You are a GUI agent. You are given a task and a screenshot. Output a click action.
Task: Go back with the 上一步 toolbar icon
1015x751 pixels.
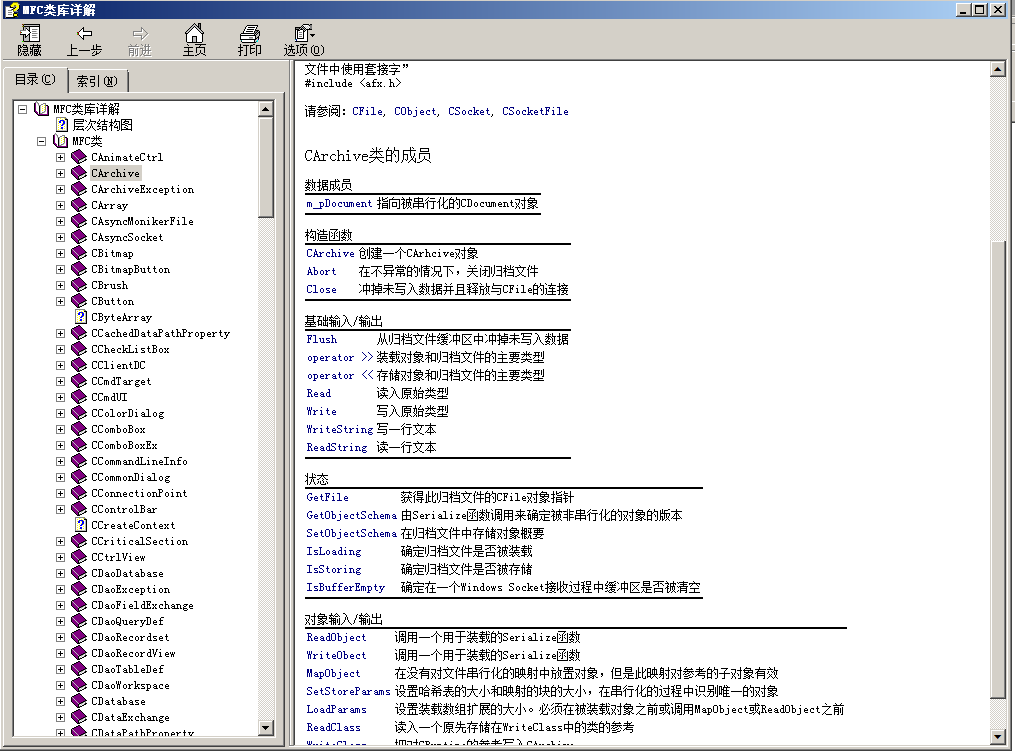pos(84,40)
